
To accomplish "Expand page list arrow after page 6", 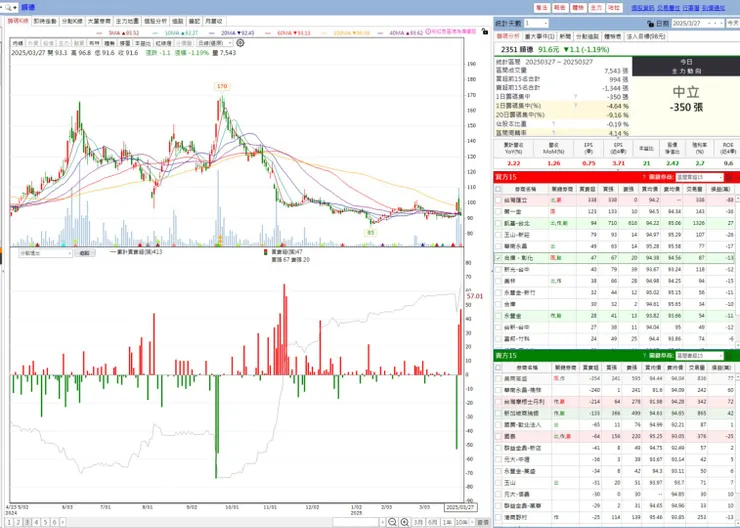I will pyautogui.click(x=63, y=522).
